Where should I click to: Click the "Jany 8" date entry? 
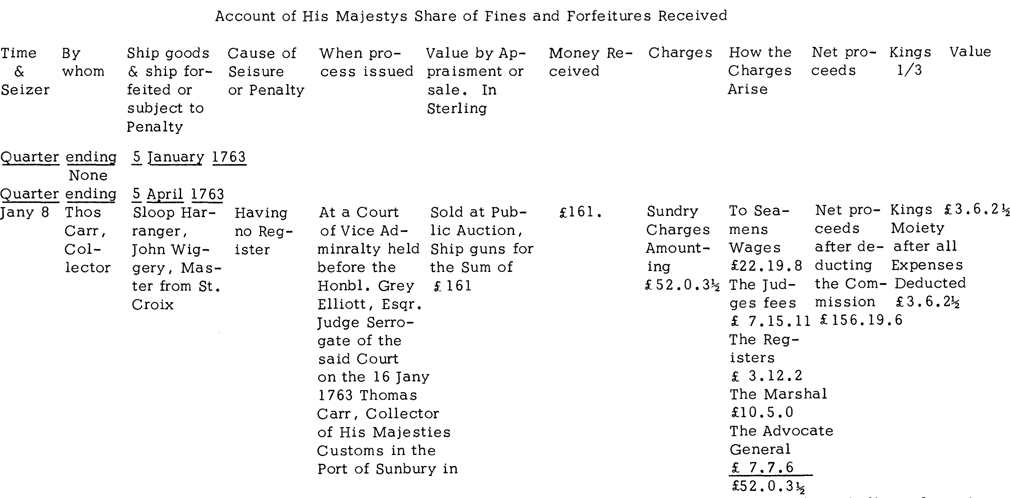click(25, 212)
